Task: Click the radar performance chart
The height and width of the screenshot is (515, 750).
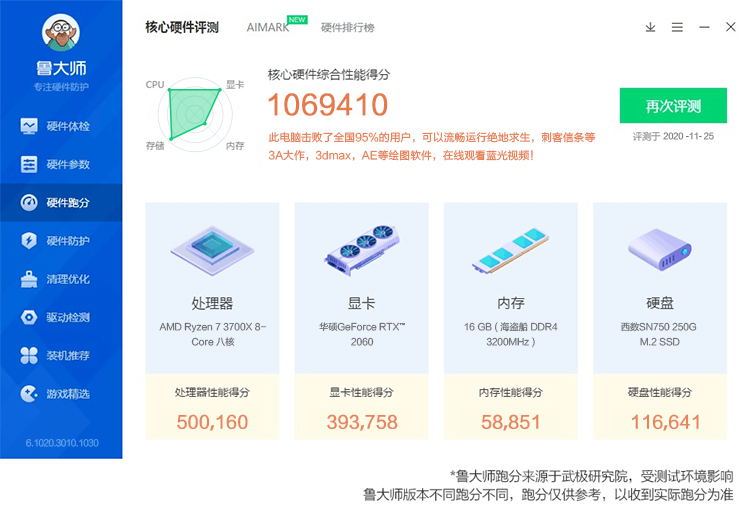Action: pyautogui.click(x=195, y=114)
